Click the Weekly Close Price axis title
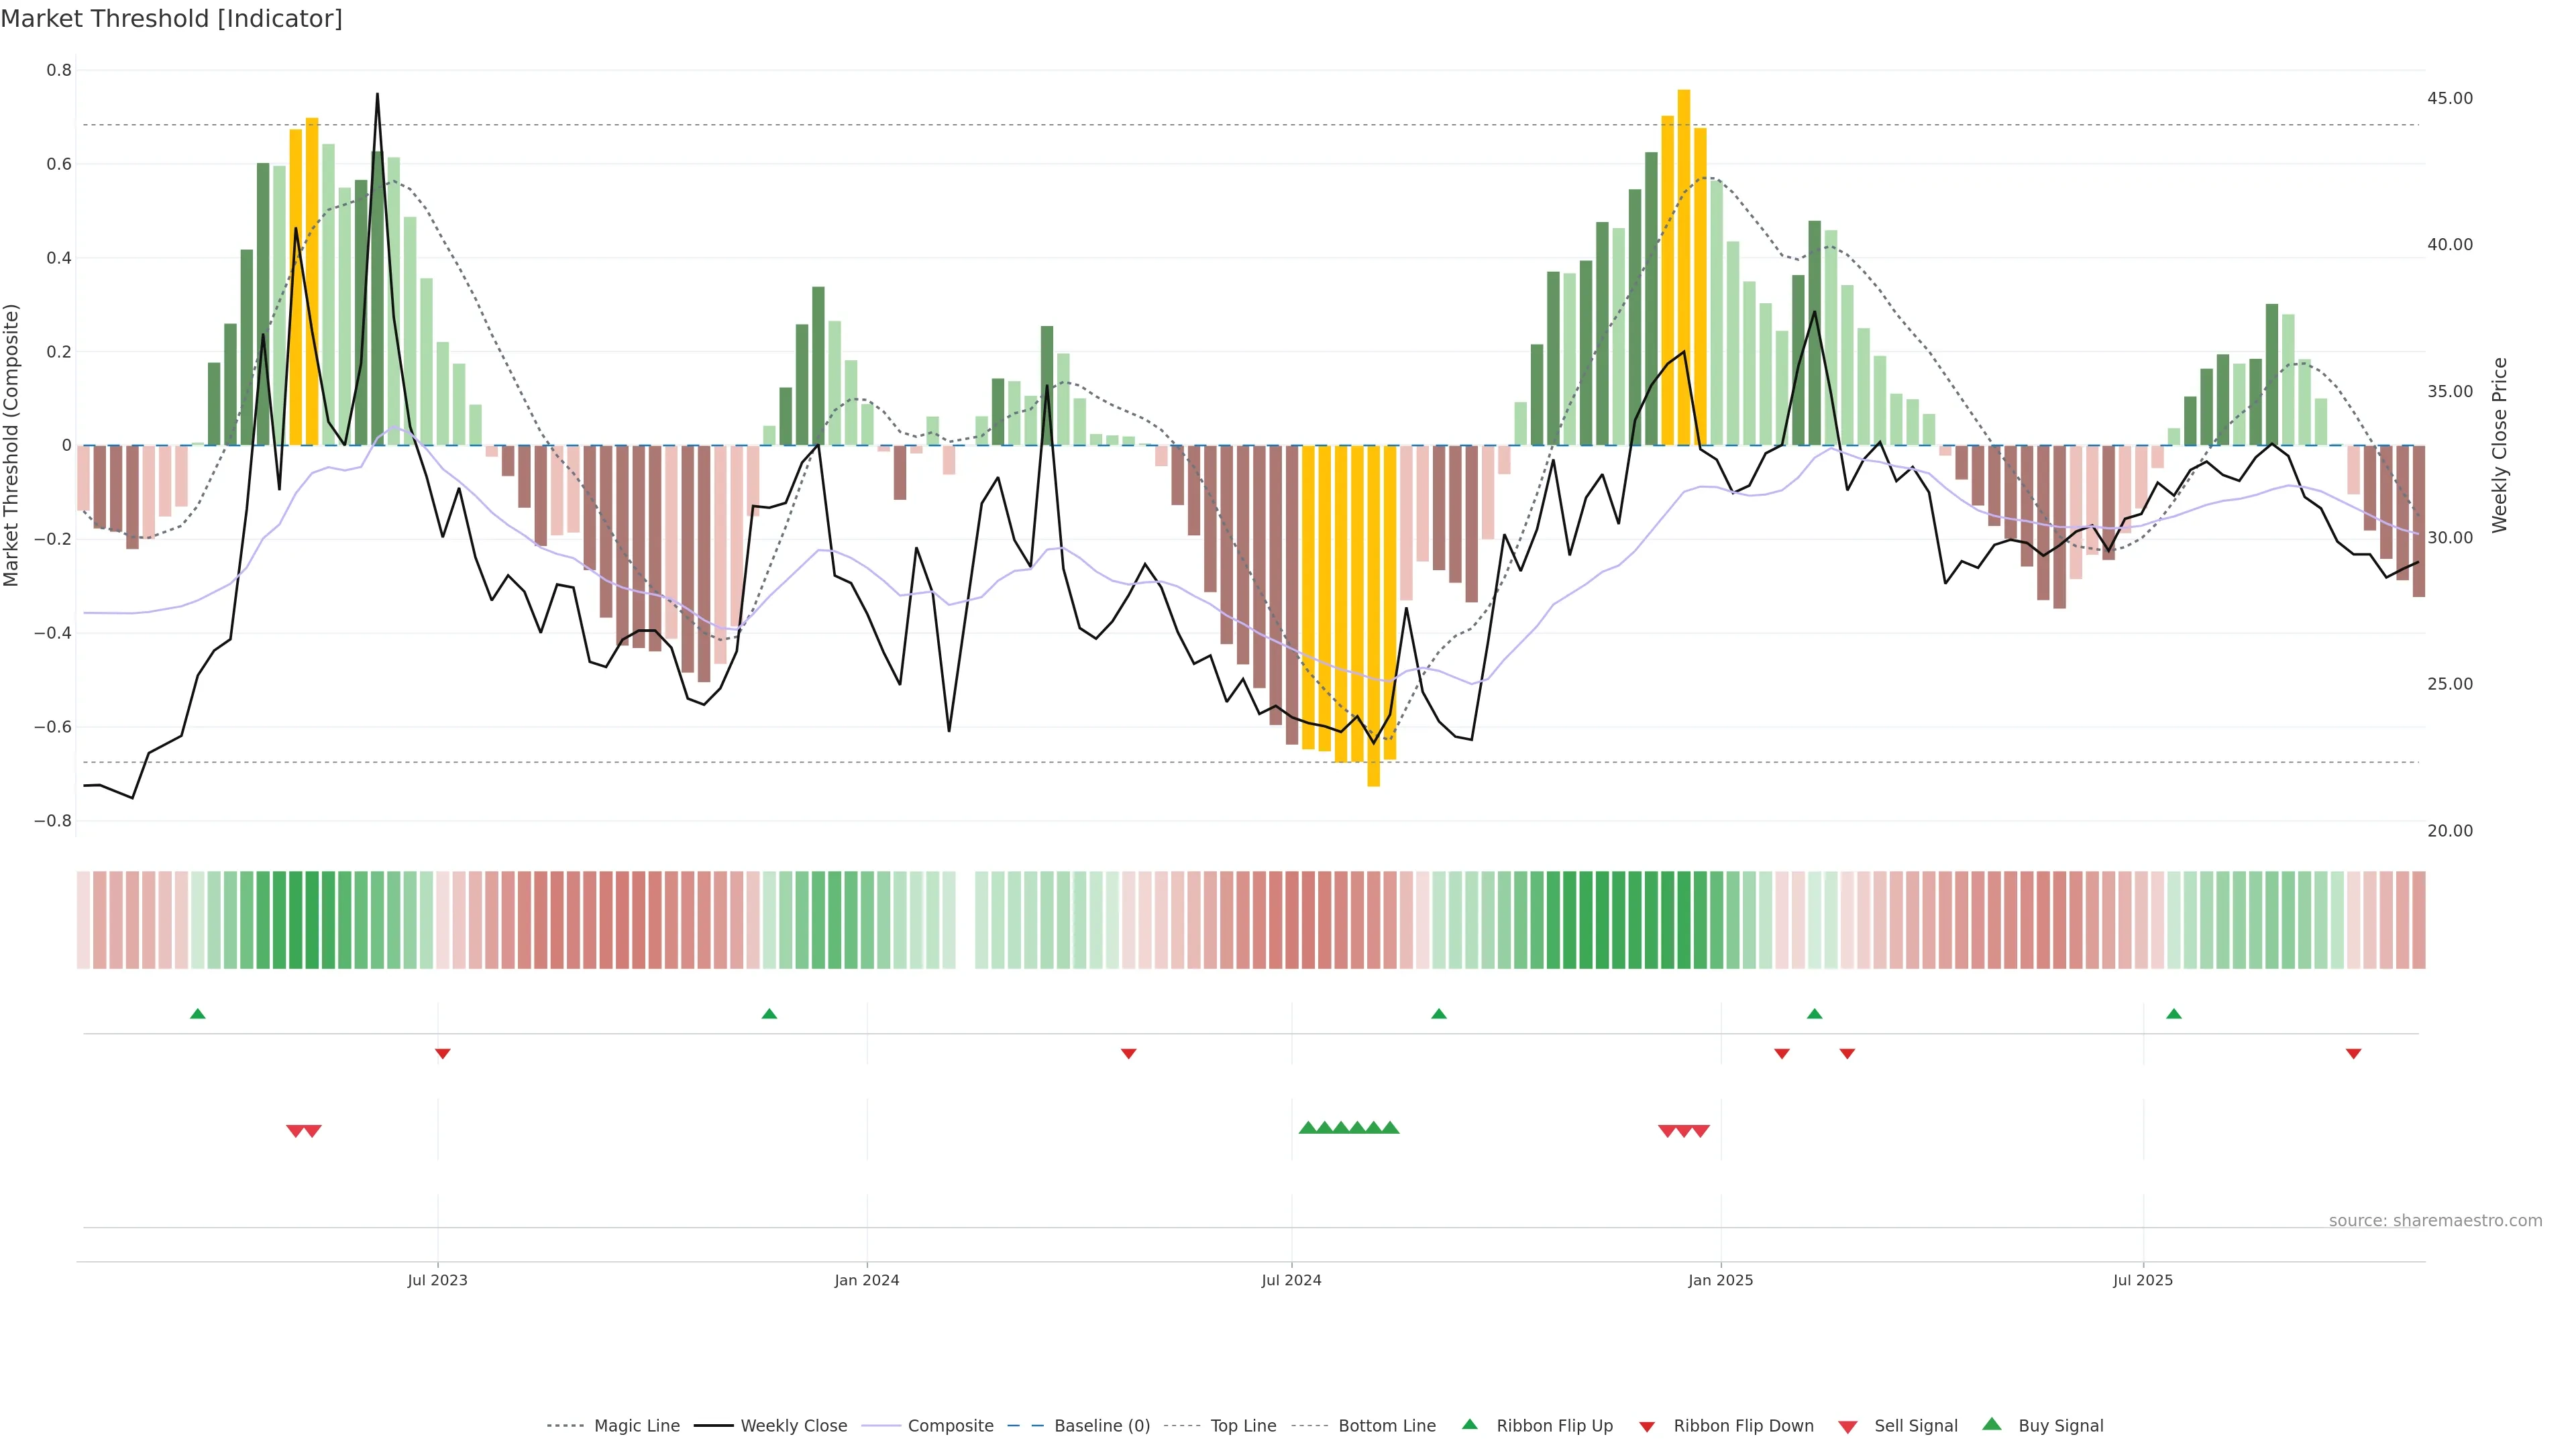The image size is (2576, 1449). (2499, 445)
